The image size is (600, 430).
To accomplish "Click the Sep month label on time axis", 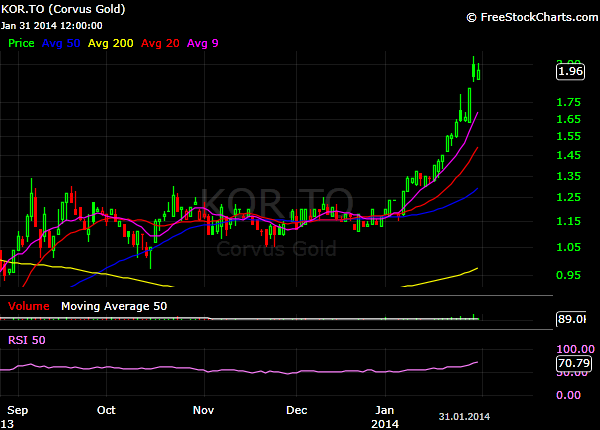I will [18, 410].
